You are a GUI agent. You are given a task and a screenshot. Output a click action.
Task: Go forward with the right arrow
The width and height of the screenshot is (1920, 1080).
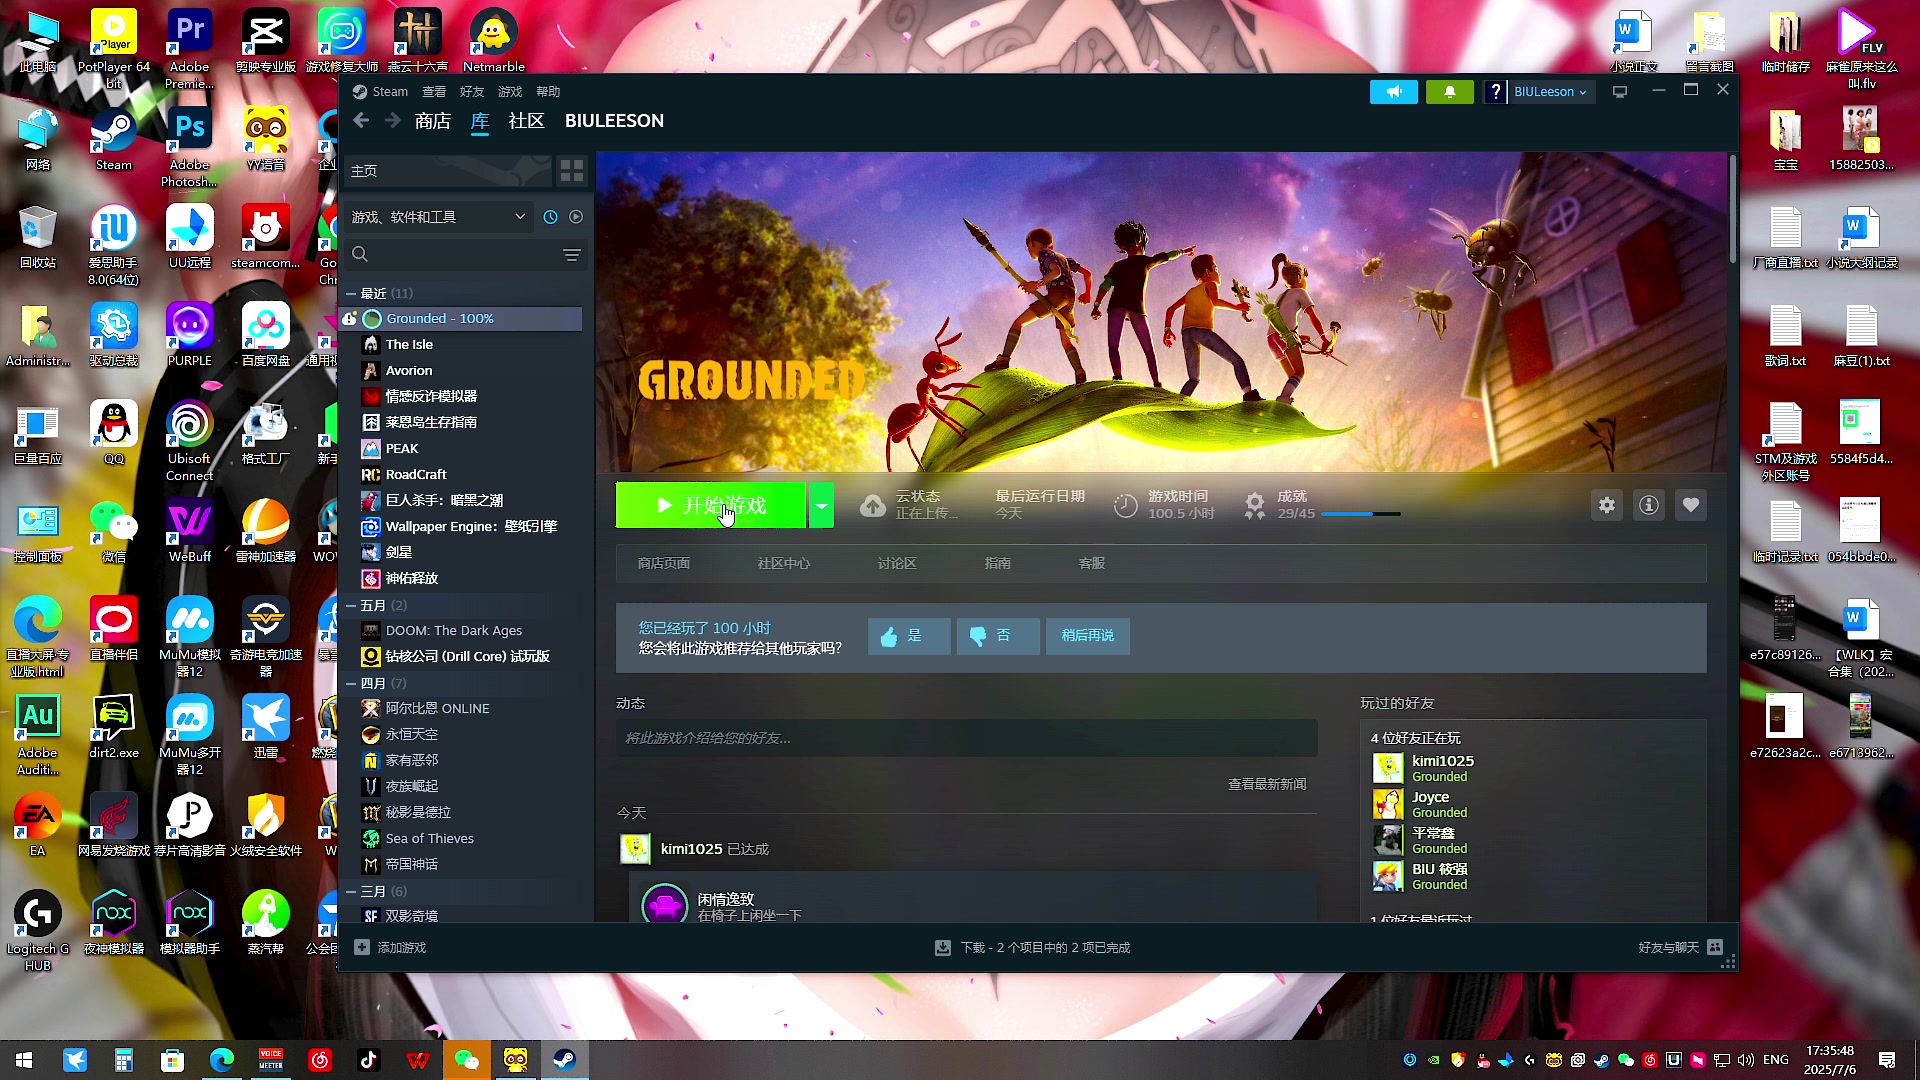pos(393,120)
